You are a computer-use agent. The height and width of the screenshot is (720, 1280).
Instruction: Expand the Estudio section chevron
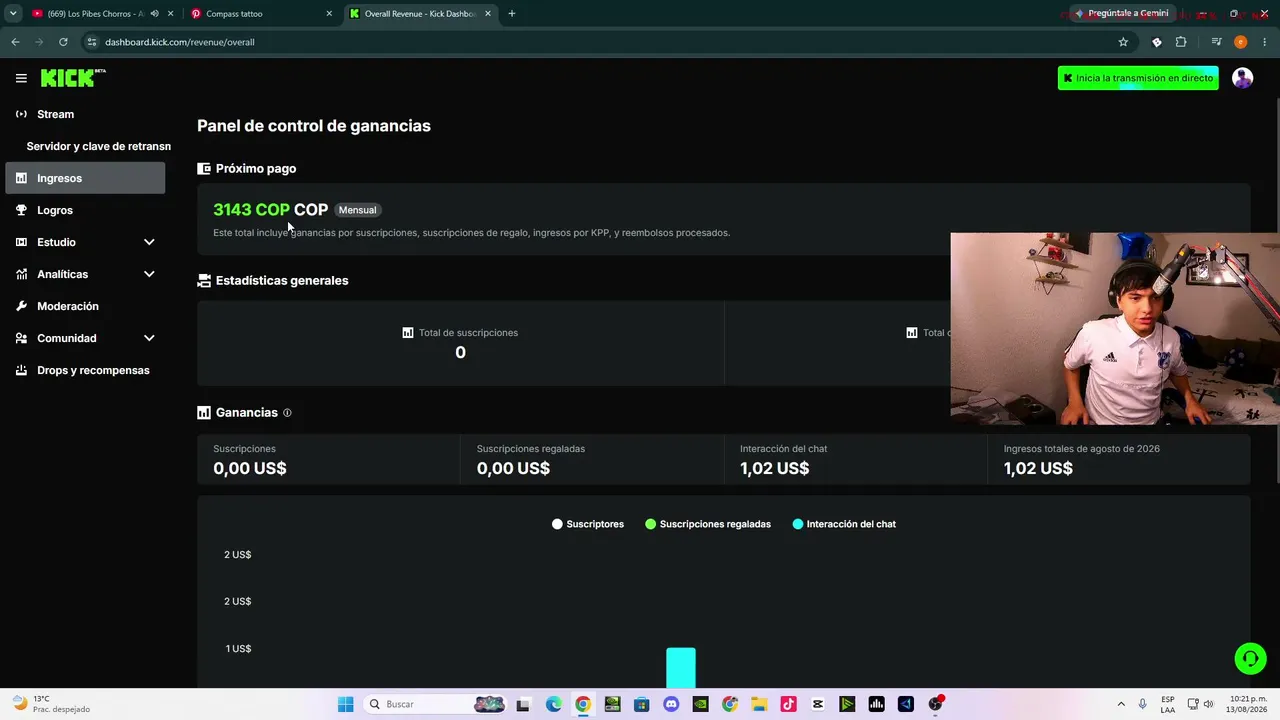click(149, 242)
